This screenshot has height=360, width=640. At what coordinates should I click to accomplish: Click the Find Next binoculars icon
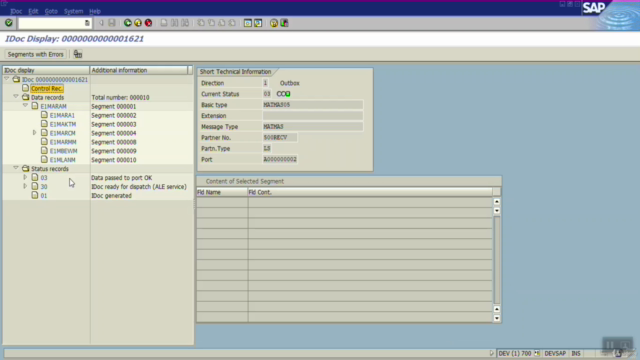185,23
